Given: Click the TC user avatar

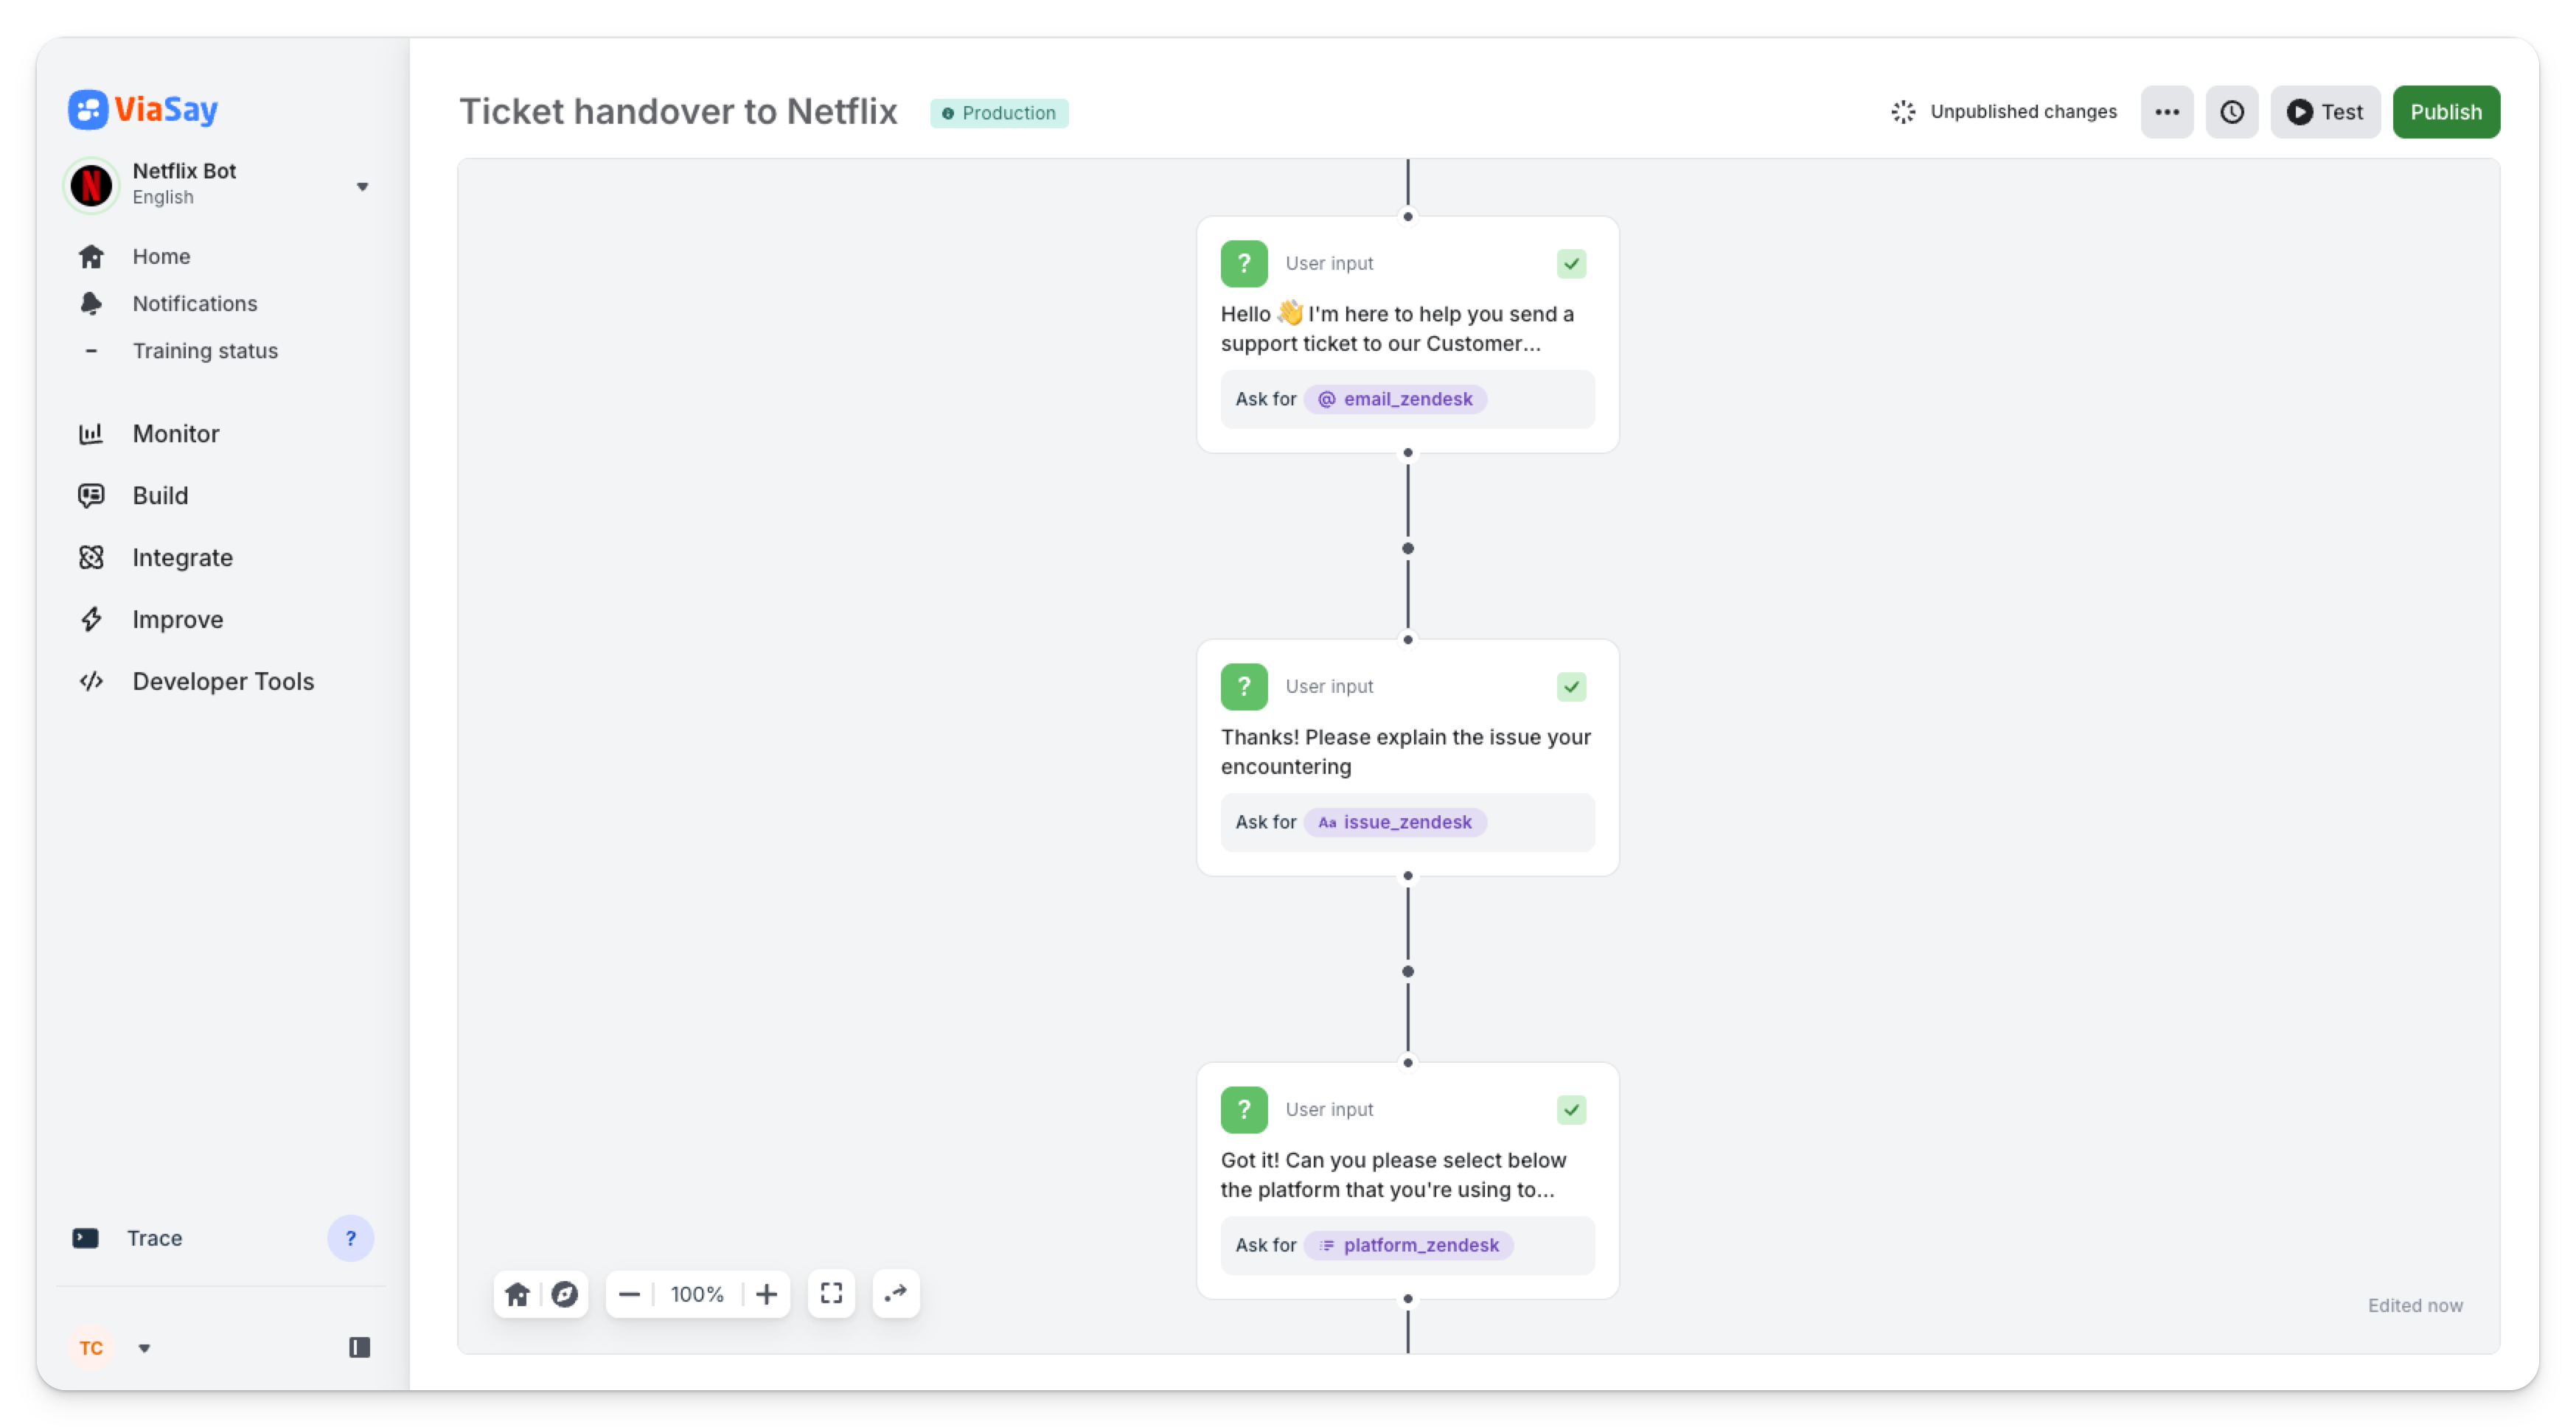Looking at the screenshot, I should pos(91,1347).
